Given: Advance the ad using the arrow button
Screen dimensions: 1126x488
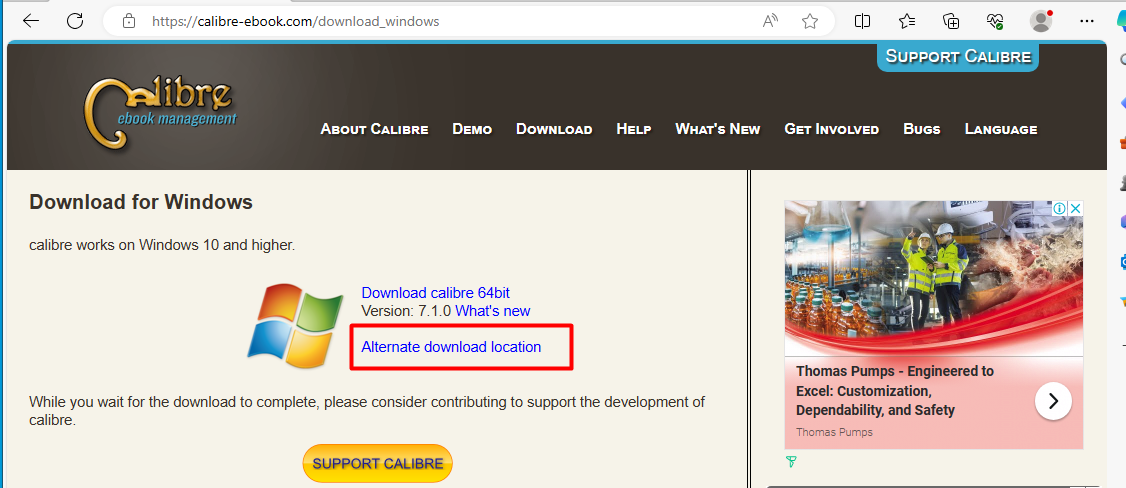Looking at the screenshot, I should click(x=1053, y=401).
